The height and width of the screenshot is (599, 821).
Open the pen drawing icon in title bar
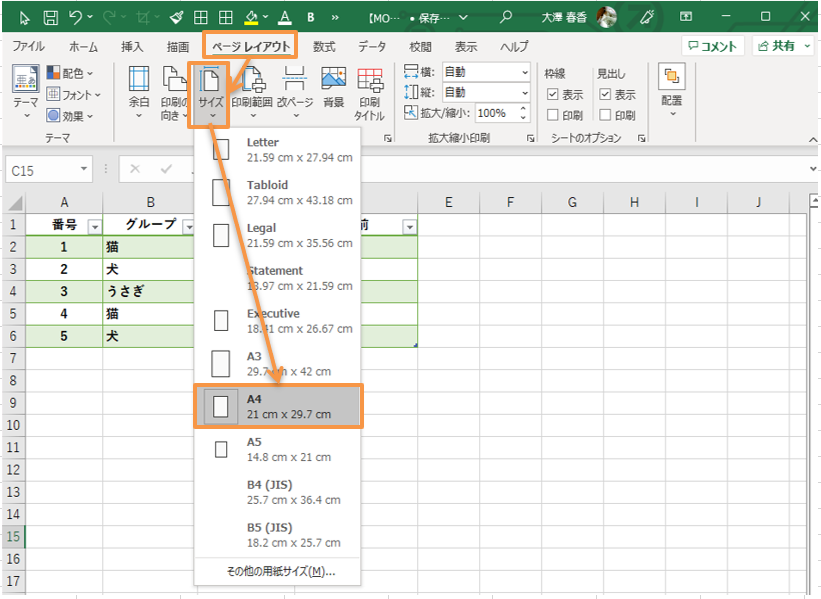coord(647,17)
